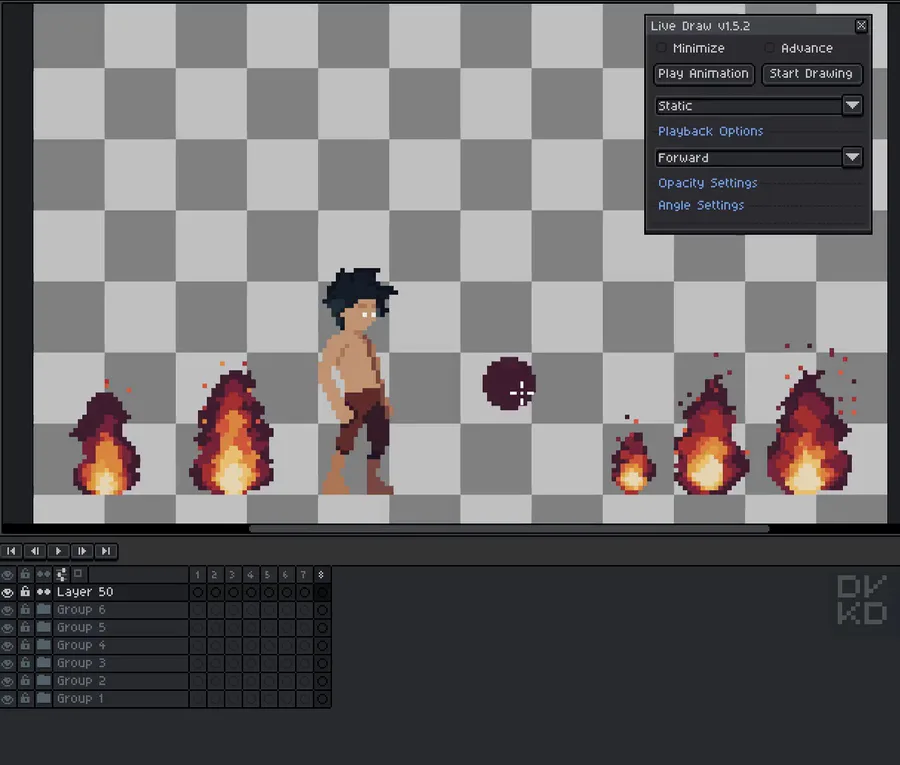This screenshot has height=765, width=900.
Task: Select the Group 4 layer name
Action: click(x=81, y=645)
